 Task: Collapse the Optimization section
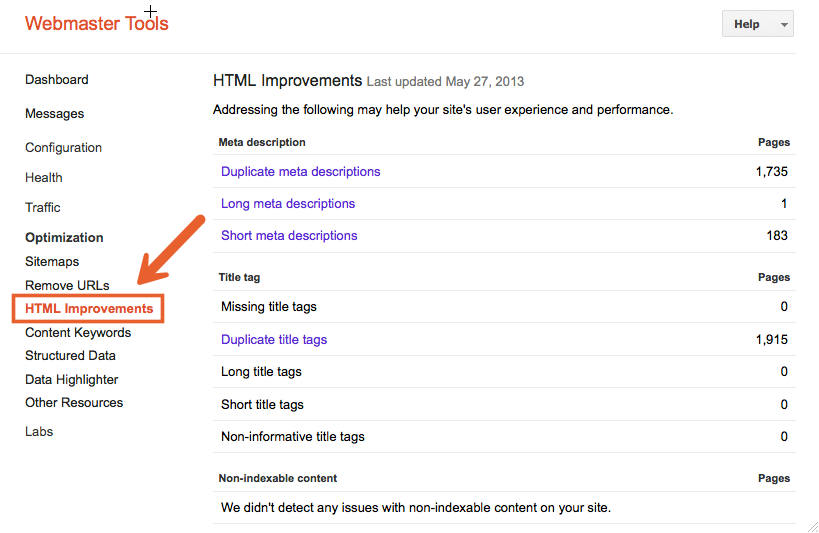tap(64, 238)
